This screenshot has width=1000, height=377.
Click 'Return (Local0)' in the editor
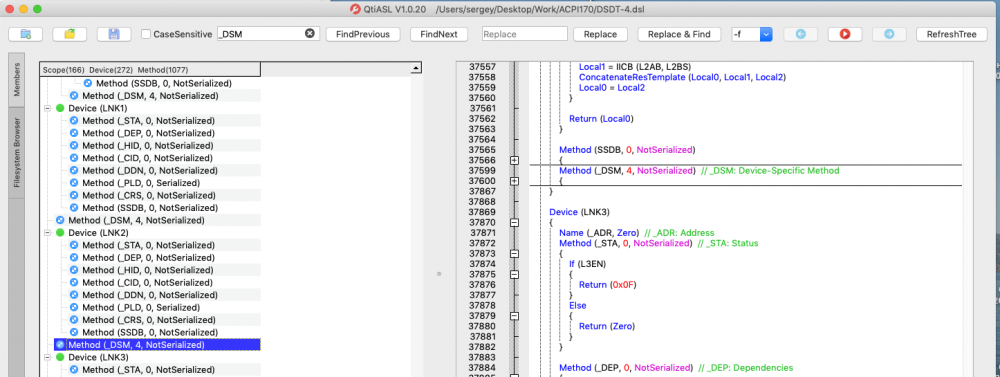(601, 119)
